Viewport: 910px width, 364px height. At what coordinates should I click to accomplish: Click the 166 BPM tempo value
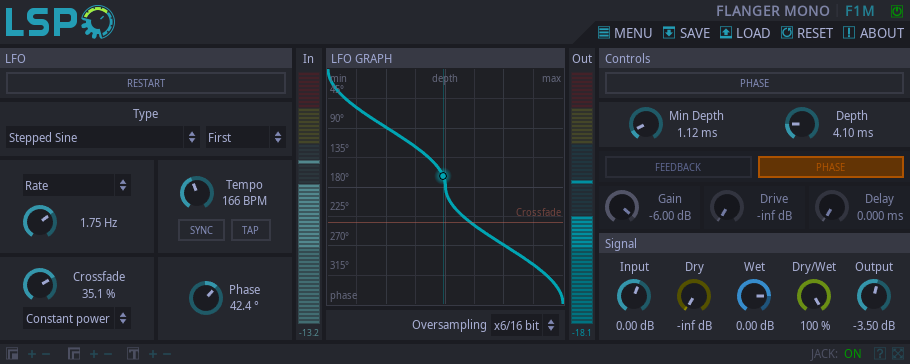pos(244,201)
